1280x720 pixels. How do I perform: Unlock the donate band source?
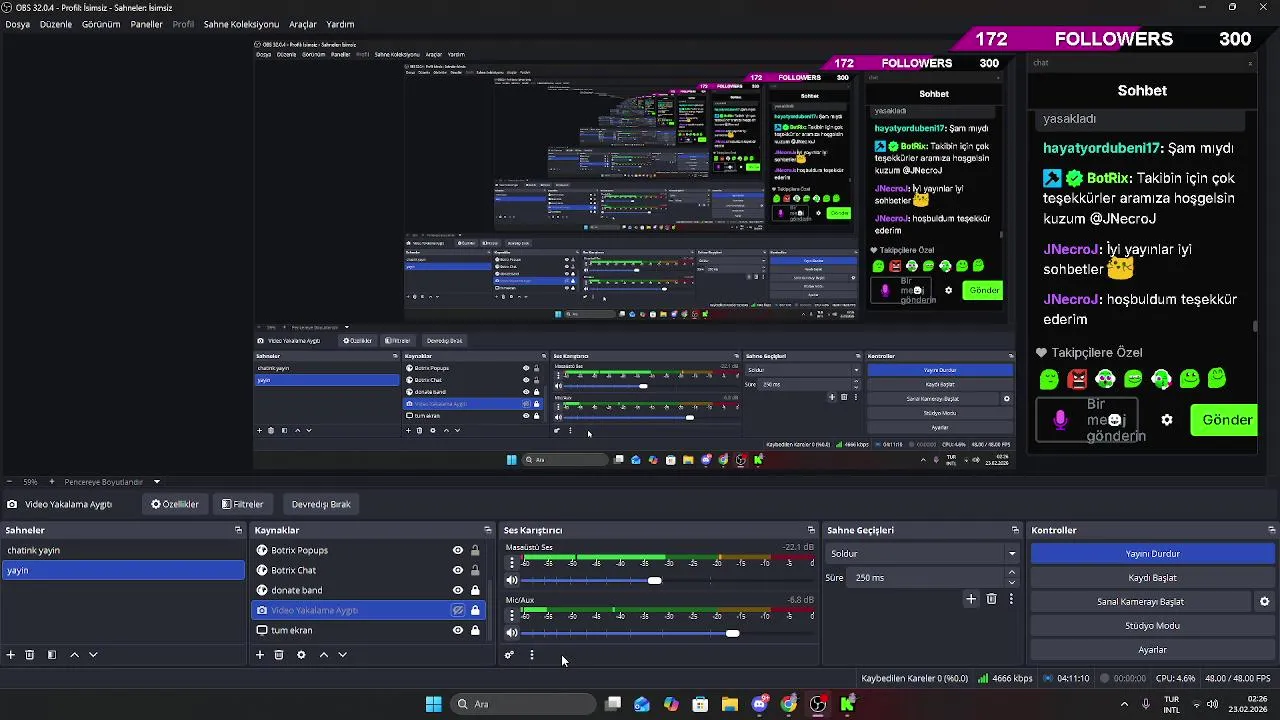pyautogui.click(x=475, y=590)
